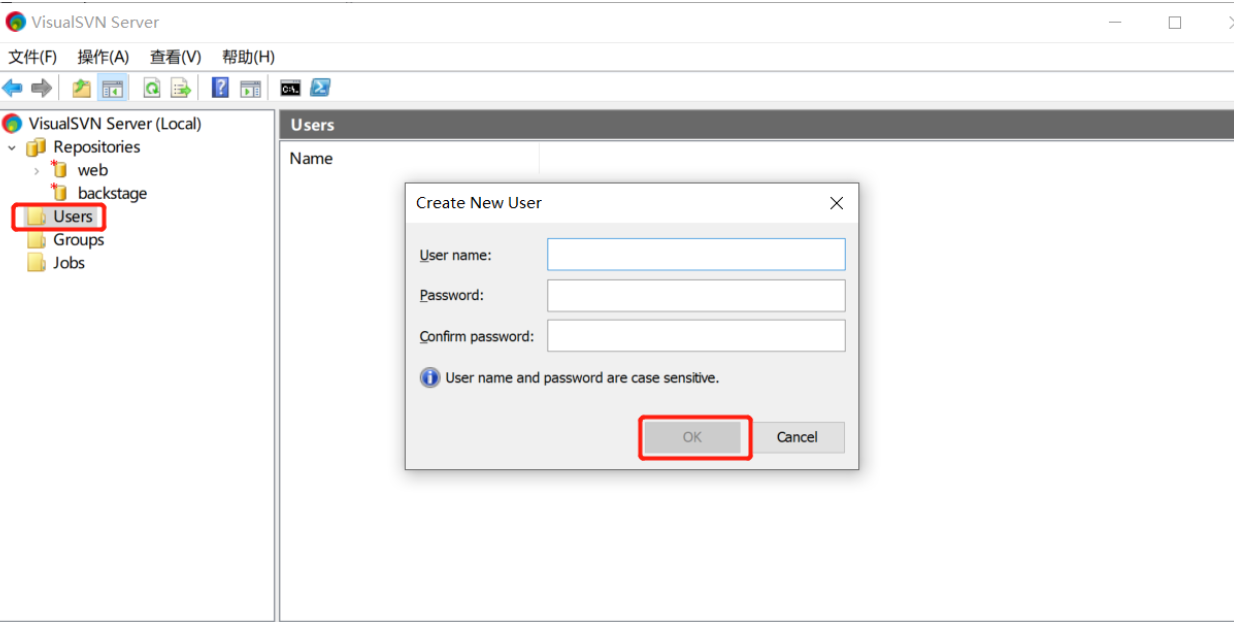Maximize the VisualSVN Server window

1175,22
